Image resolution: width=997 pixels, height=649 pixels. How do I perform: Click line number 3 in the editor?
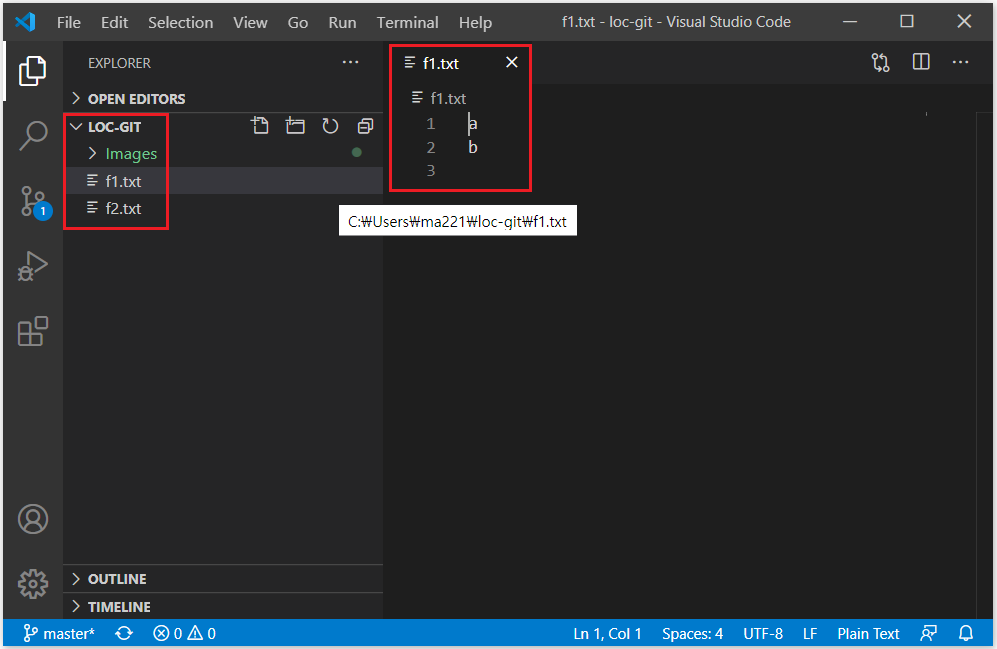point(431,170)
